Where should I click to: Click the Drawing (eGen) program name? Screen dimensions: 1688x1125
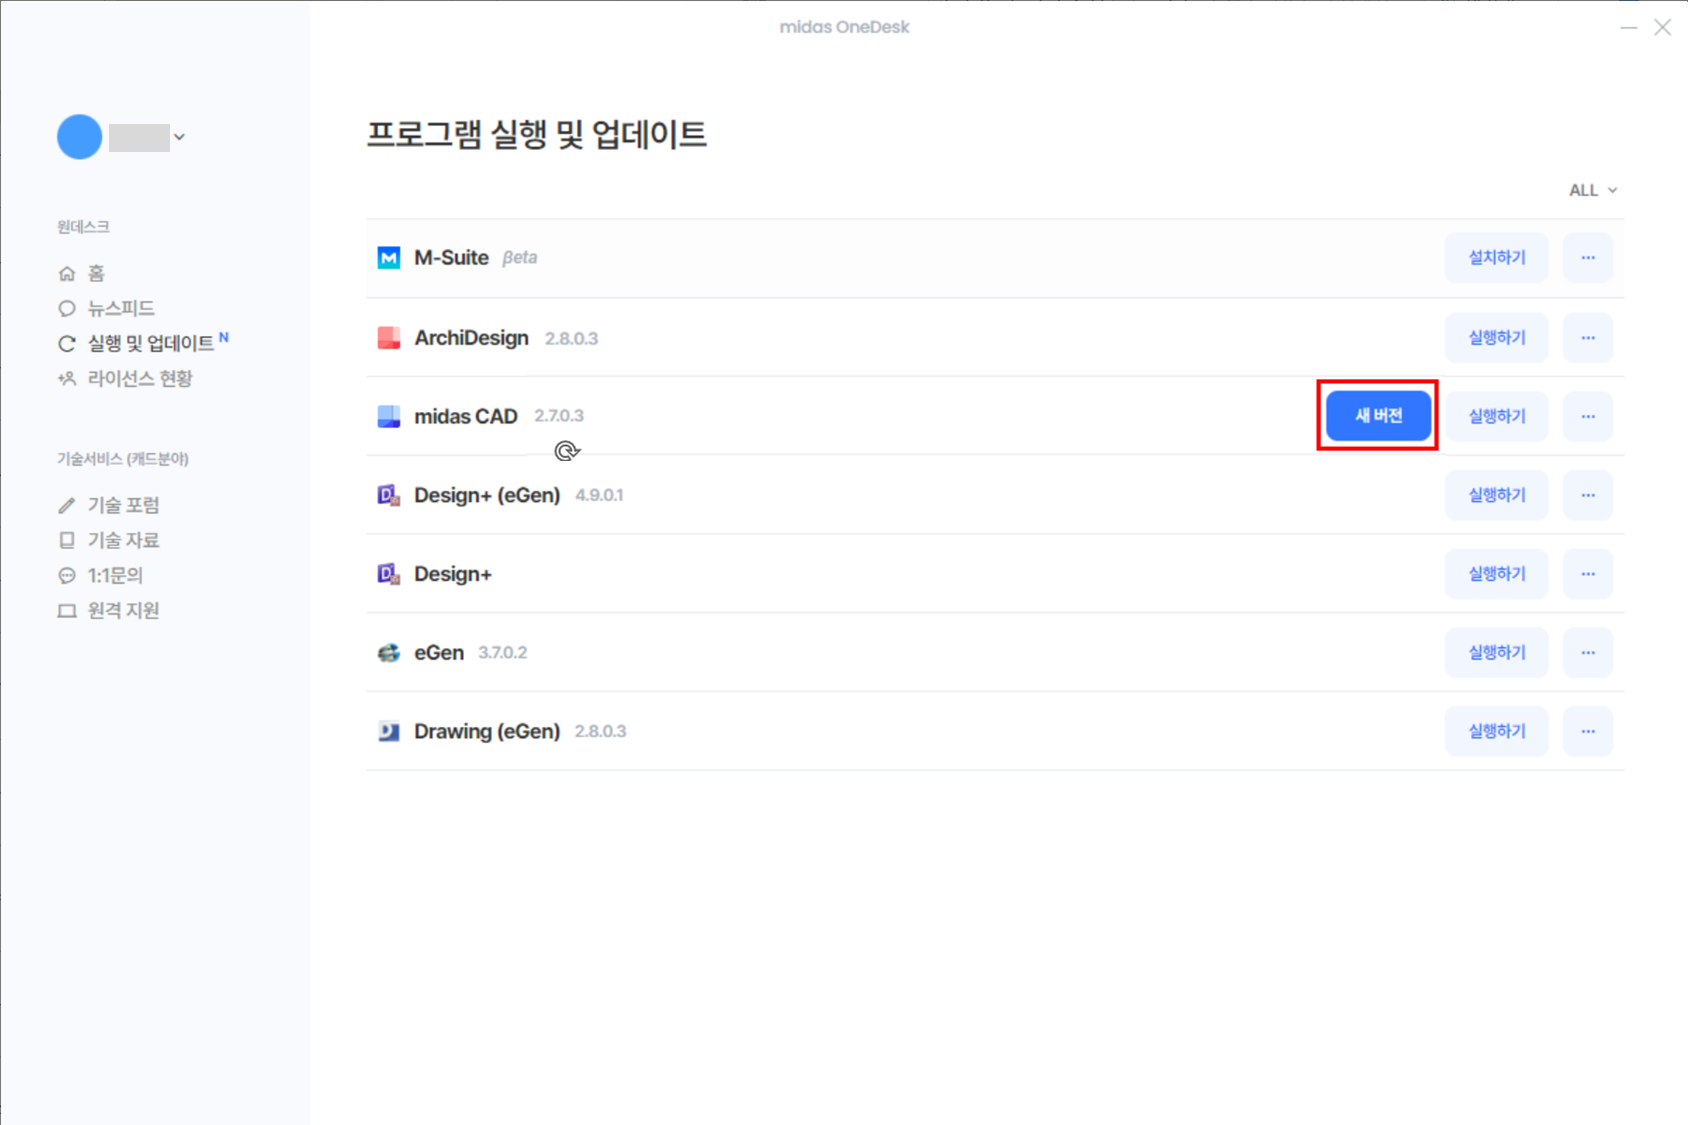pyautogui.click(x=487, y=732)
